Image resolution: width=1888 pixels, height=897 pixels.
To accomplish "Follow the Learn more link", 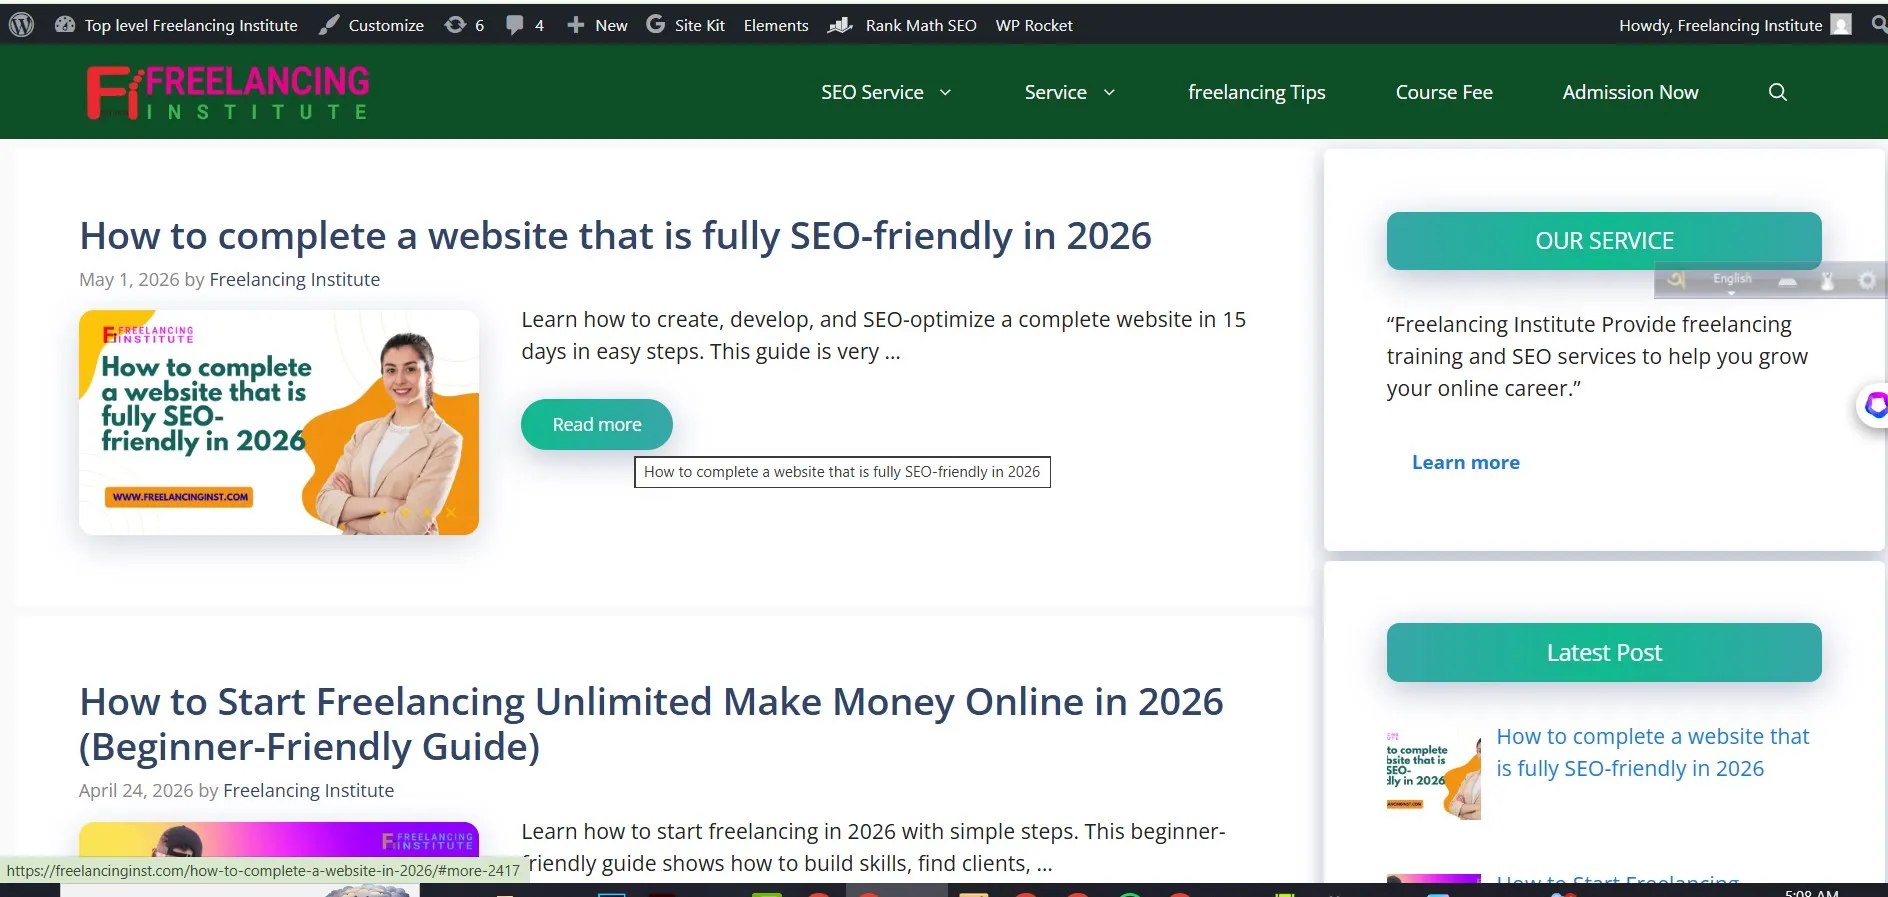I will [x=1466, y=462].
